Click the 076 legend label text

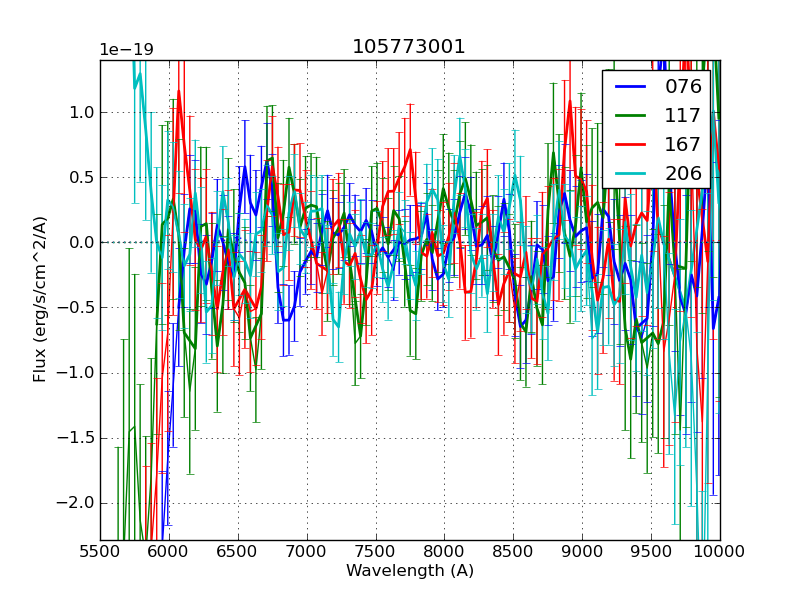(x=683, y=87)
